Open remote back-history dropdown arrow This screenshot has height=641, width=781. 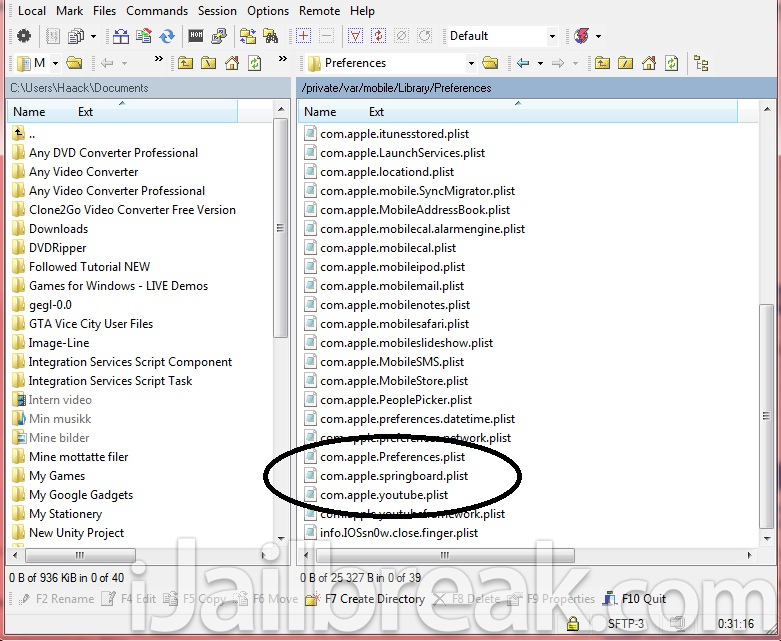tap(540, 63)
